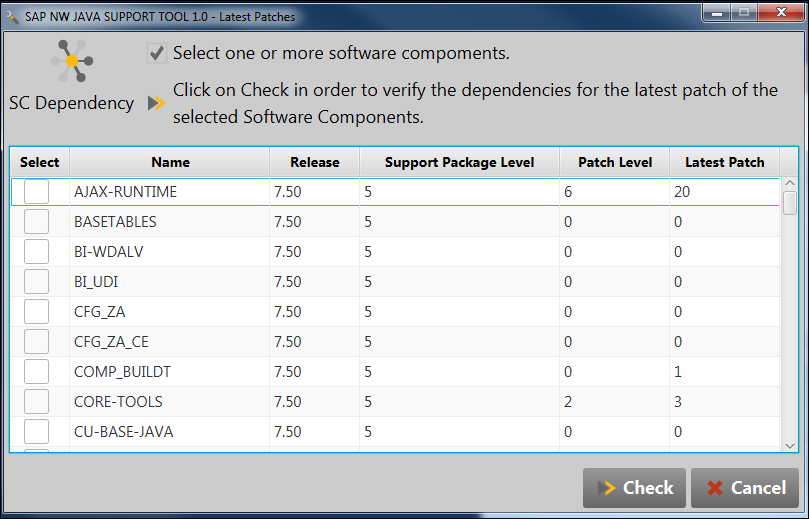Tick the CFG_ZA select checkbox
The height and width of the screenshot is (519, 809).
point(37,311)
